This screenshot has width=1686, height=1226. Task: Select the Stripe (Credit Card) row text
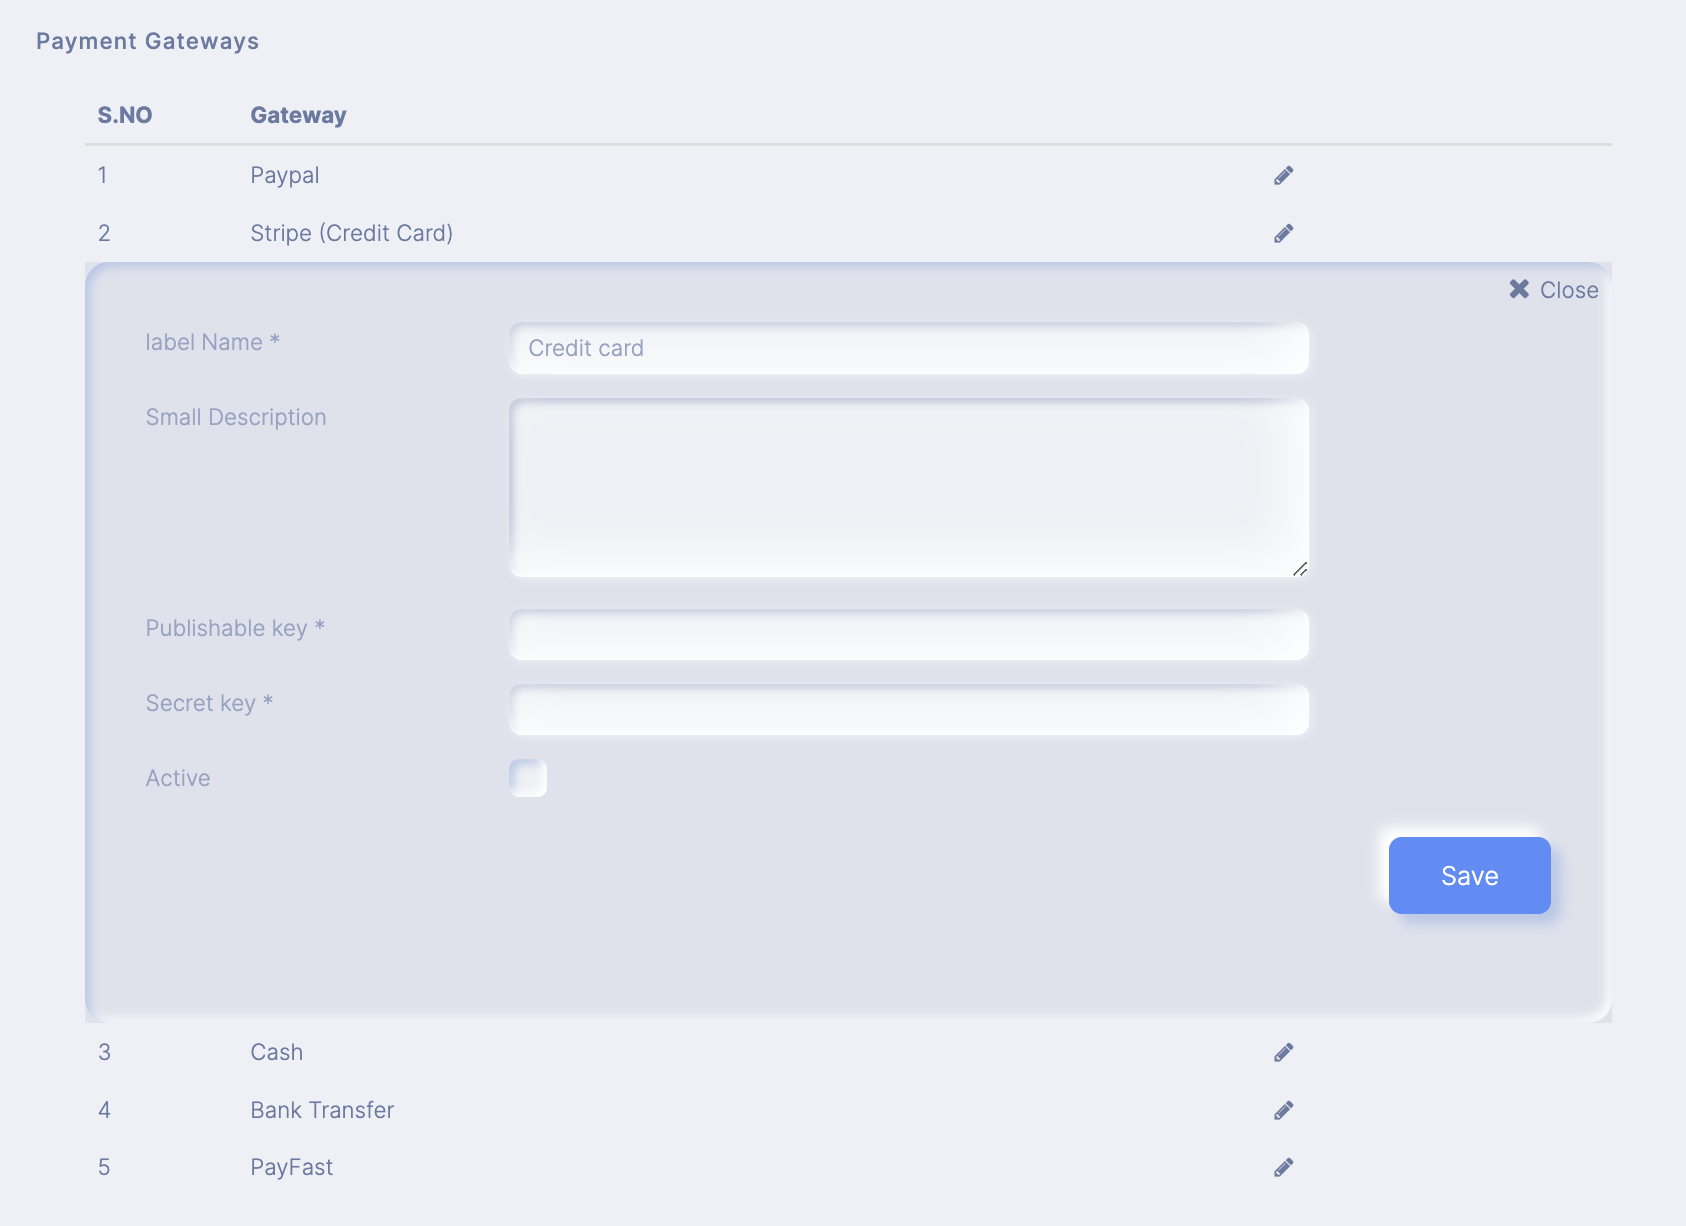(352, 233)
